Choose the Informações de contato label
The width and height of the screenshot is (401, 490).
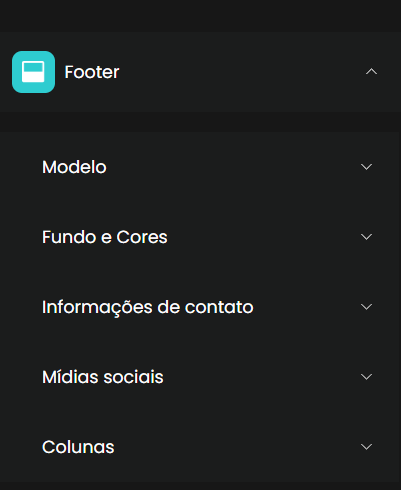tap(148, 307)
